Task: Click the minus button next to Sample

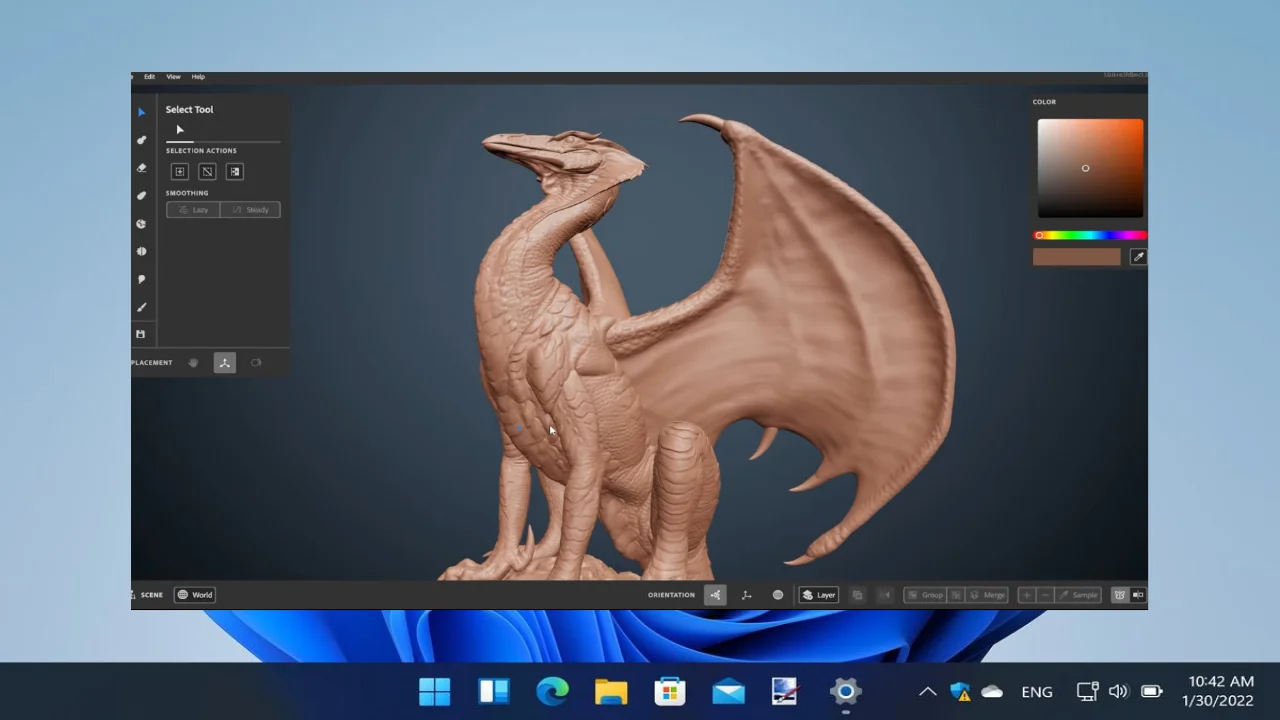Action: 1045,595
